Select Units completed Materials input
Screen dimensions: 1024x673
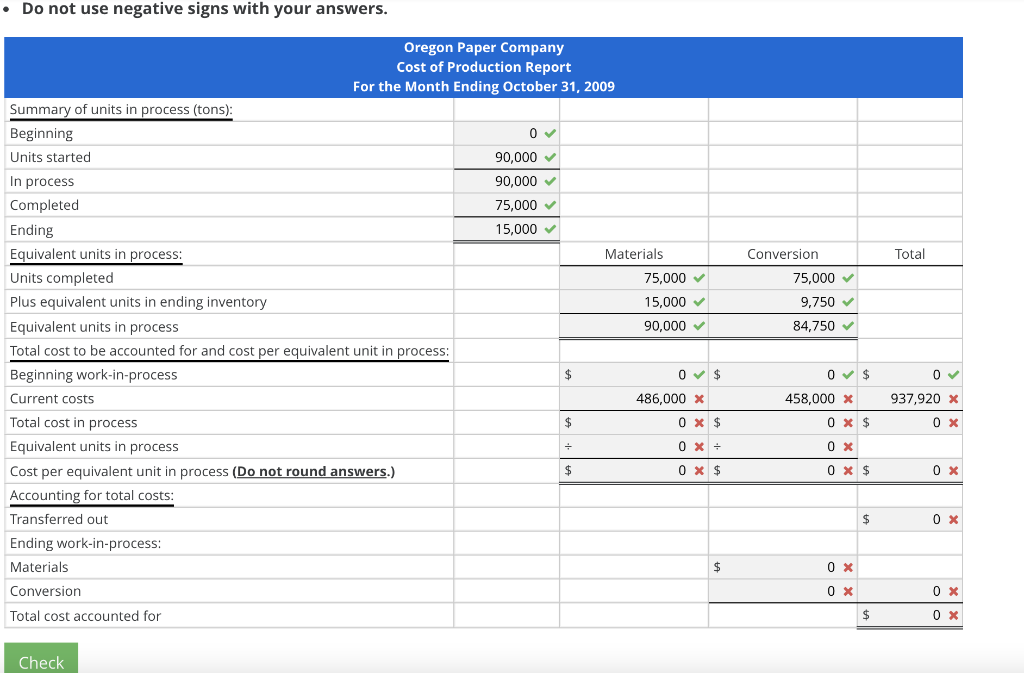tap(633, 278)
